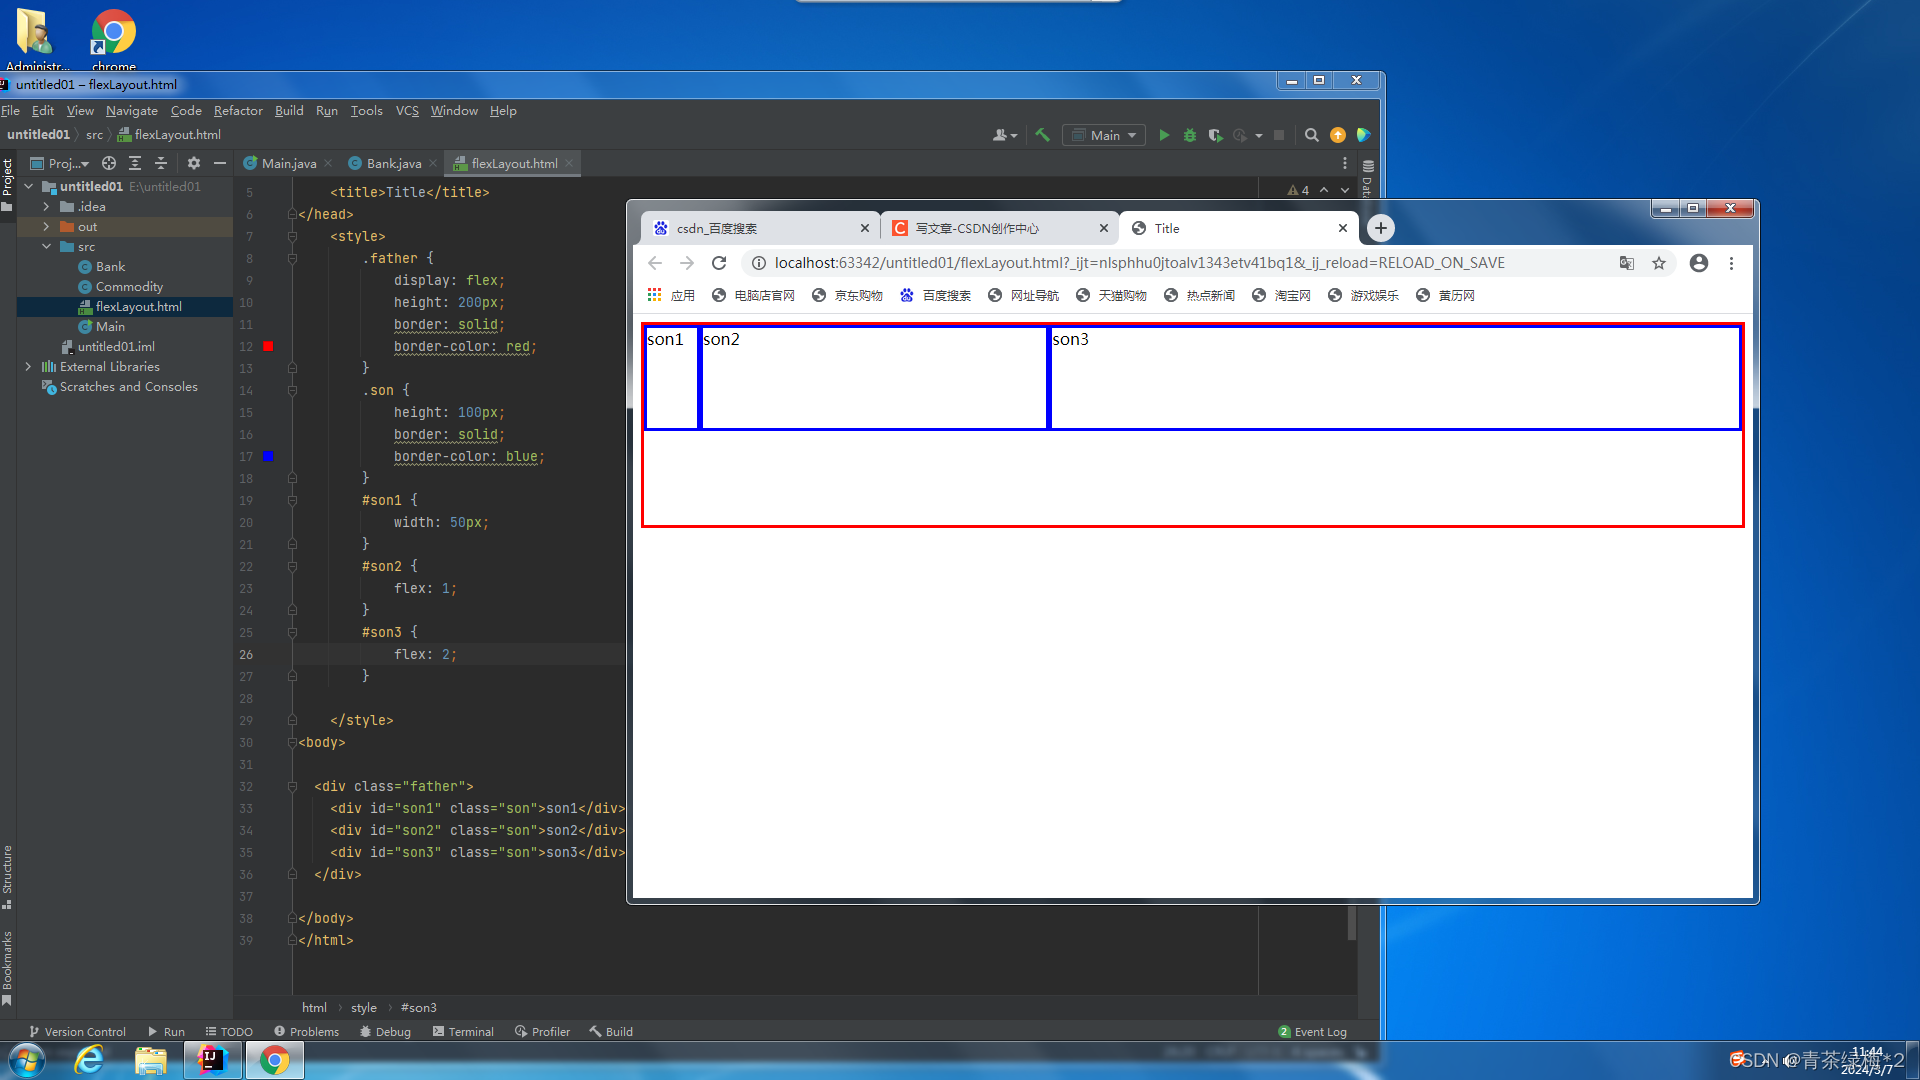
Task: Toggle fold marker on .father rule line
Action: click(292, 258)
